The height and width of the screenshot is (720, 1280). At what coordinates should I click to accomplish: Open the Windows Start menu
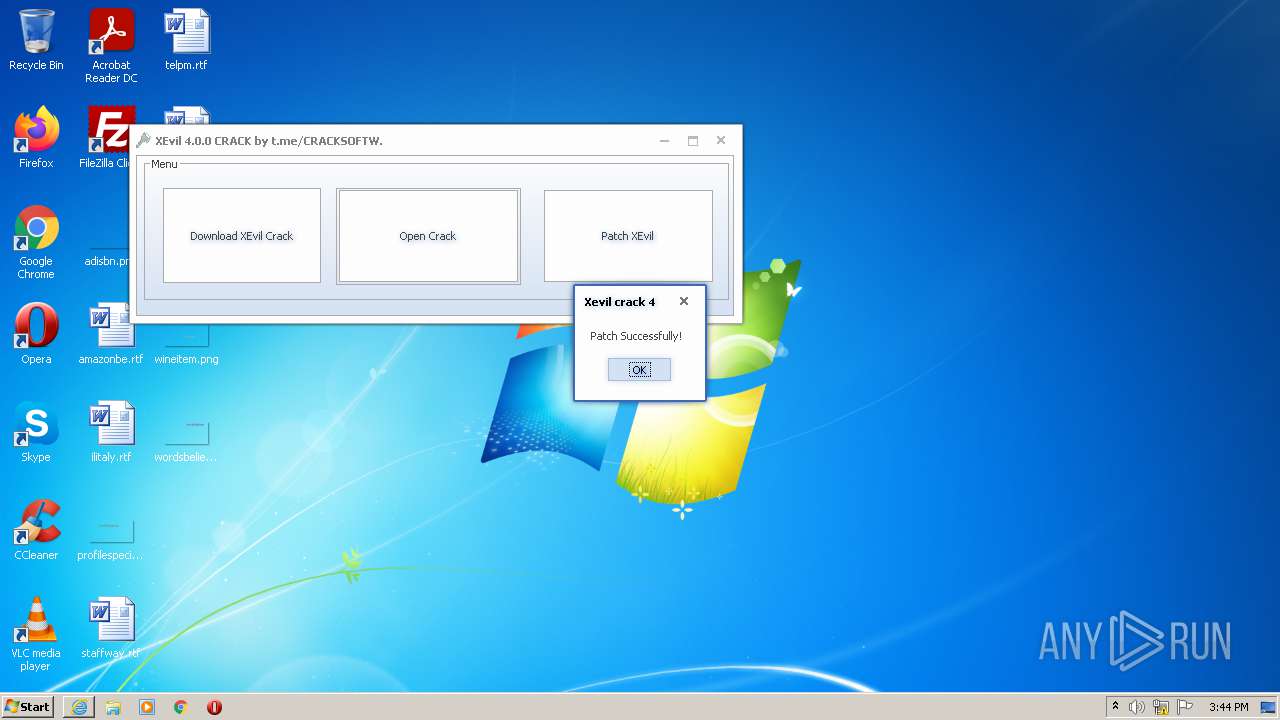27,706
